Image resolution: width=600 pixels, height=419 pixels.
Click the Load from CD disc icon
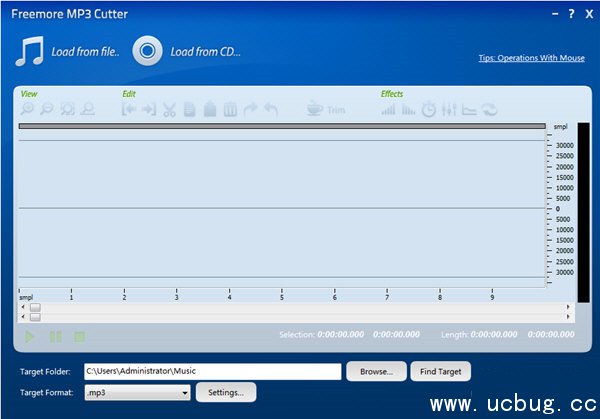point(148,51)
